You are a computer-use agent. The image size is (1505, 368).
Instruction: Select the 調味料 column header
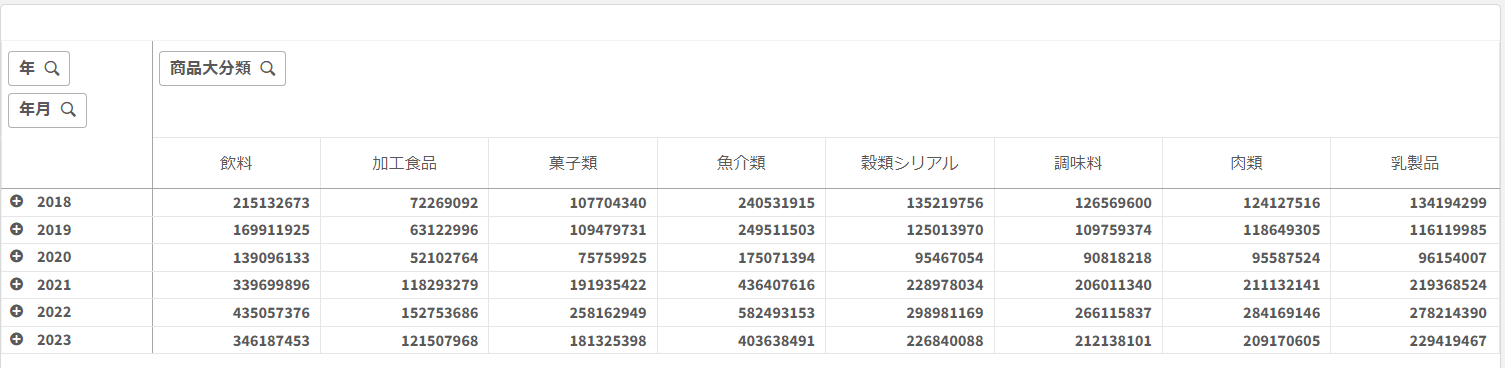coord(1078,163)
